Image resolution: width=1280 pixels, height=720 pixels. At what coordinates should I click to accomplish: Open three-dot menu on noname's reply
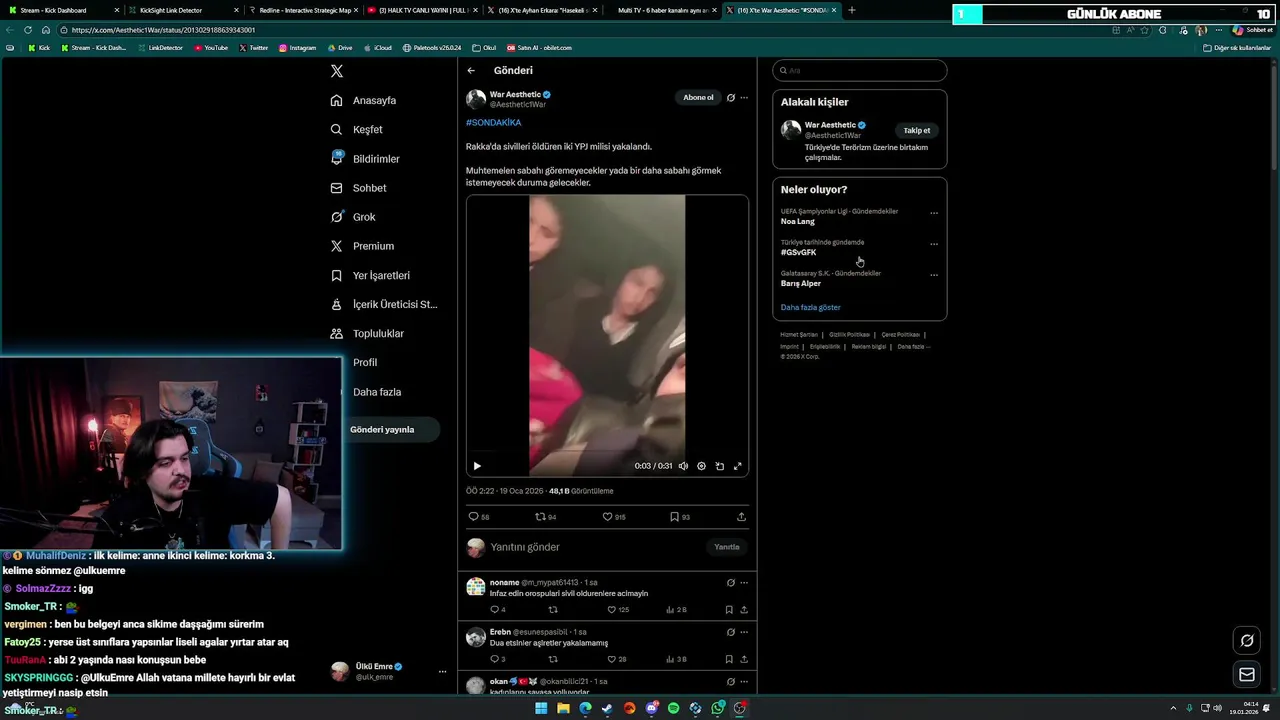[744, 583]
